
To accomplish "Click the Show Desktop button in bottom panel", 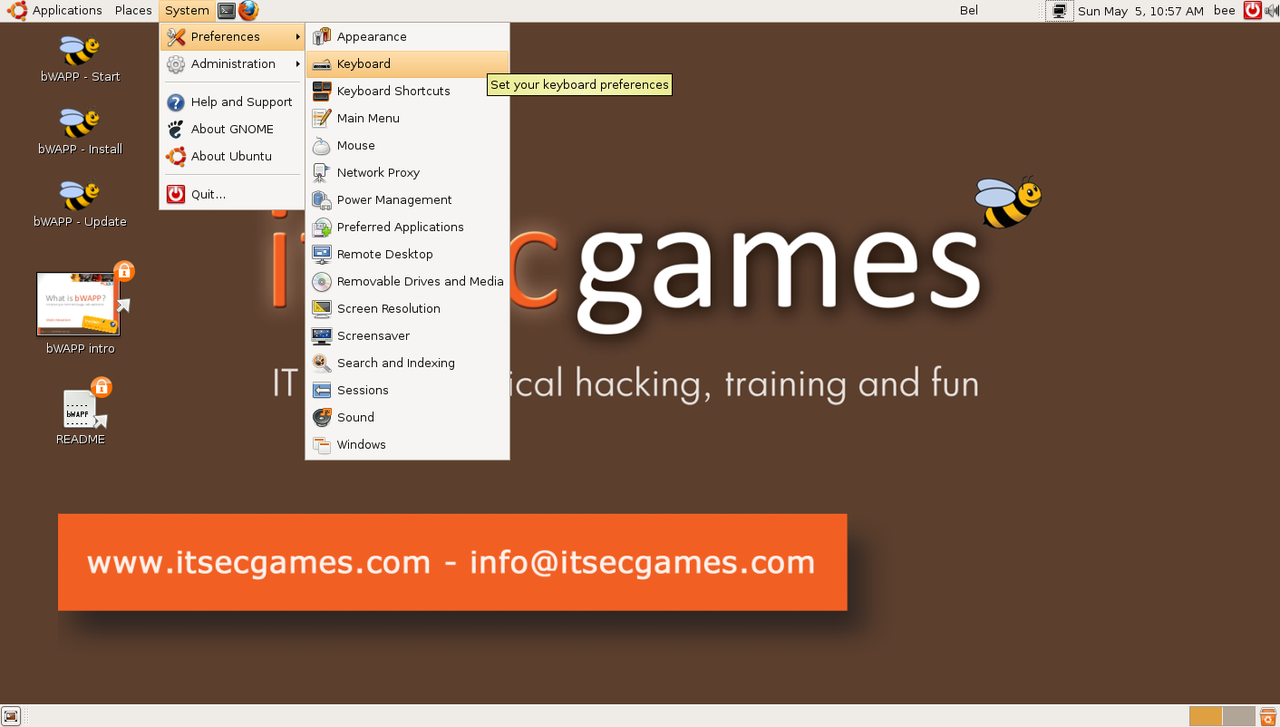I will (x=11, y=716).
